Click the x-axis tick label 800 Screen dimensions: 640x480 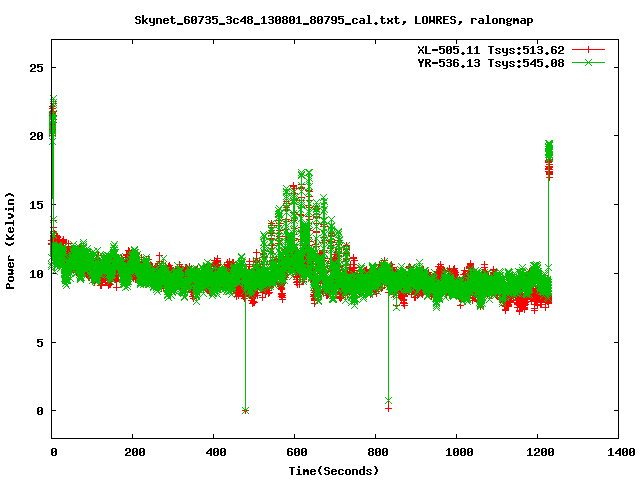(x=378, y=452)
